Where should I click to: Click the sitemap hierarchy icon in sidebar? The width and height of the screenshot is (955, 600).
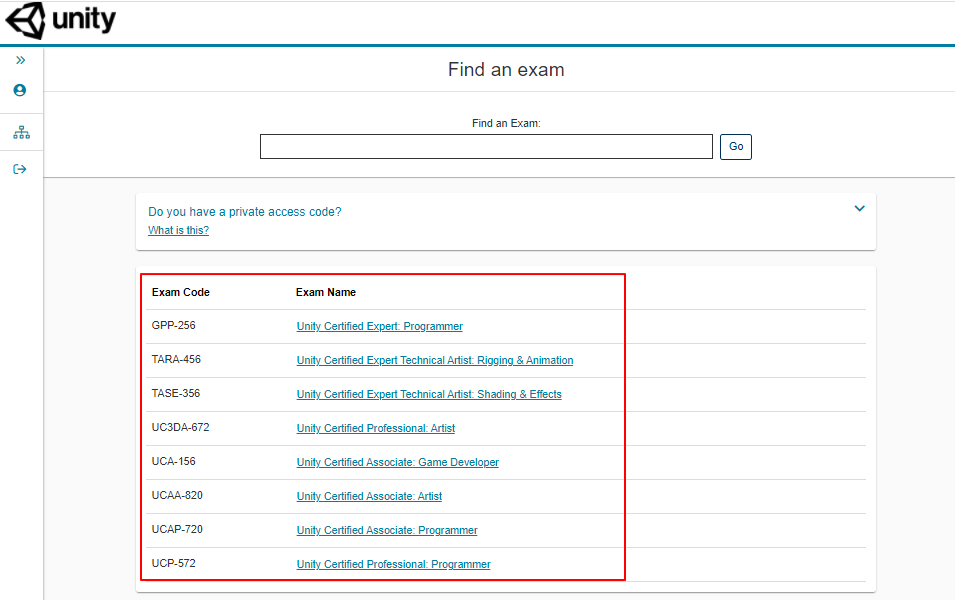pyautogui.click(x=21, y=132)
